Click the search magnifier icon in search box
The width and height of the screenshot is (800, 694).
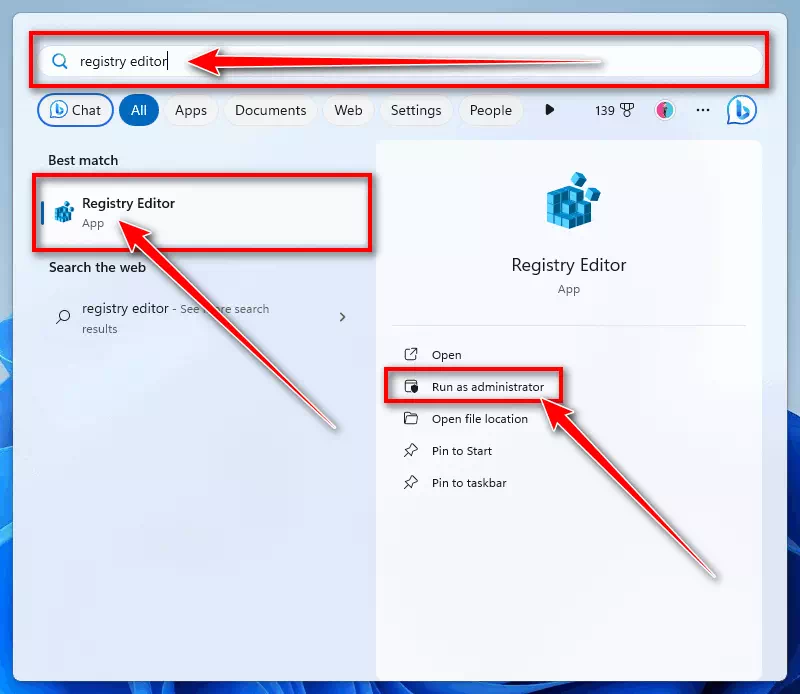(60, 61)
